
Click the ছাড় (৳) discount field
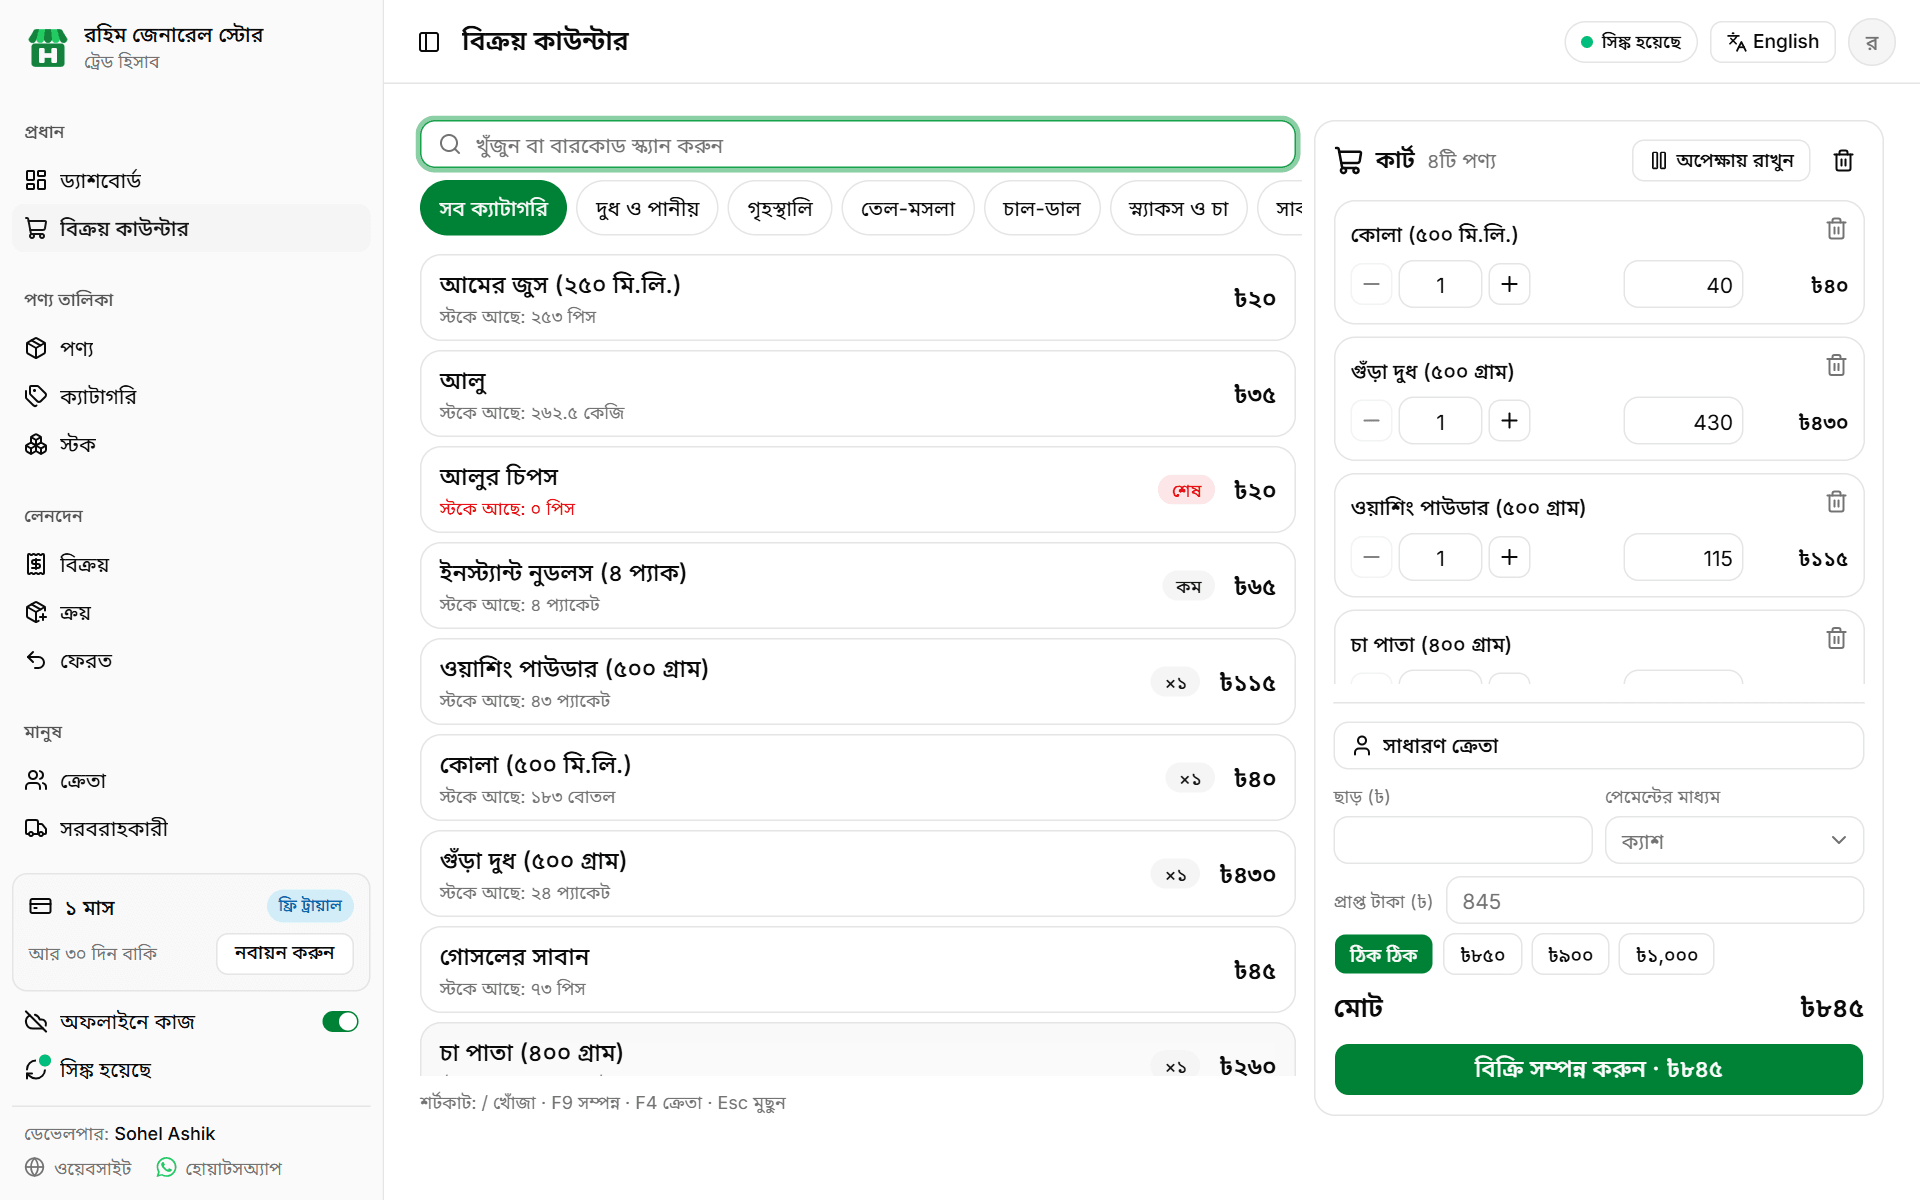pos(1462,840)
